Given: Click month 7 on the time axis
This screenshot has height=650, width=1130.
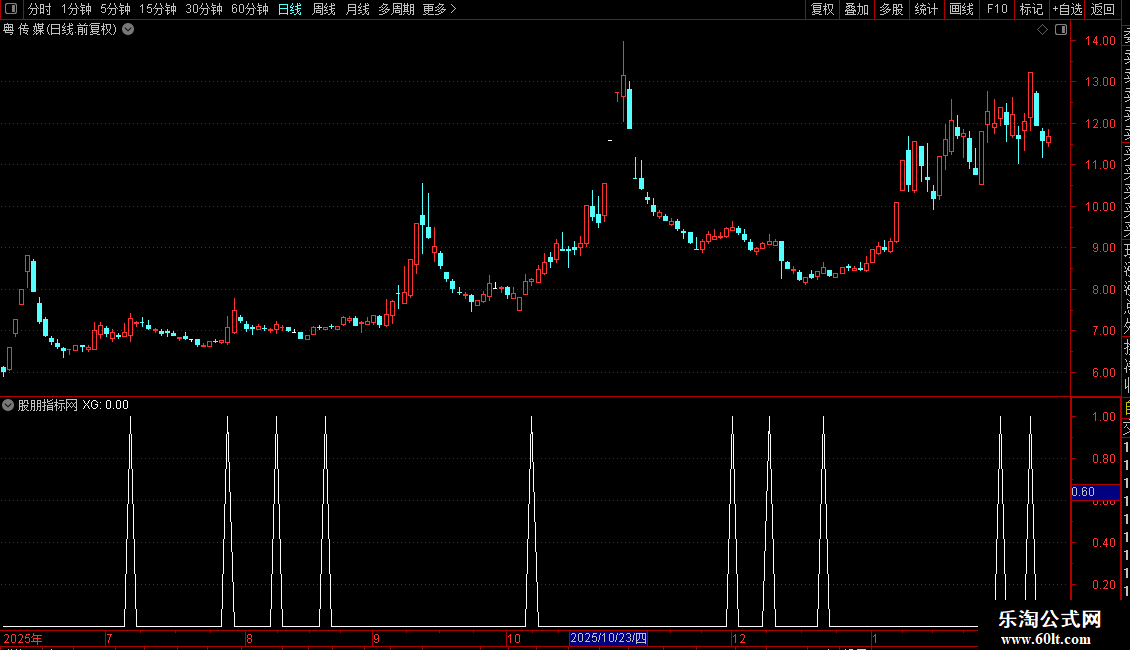Looking at the screenshot, I should (x=109, y=638).
